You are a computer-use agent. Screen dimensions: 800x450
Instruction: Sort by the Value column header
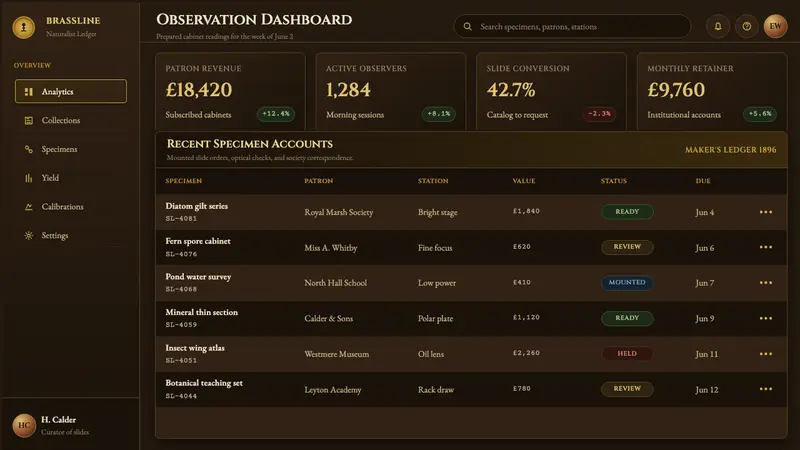coord(524,181)
